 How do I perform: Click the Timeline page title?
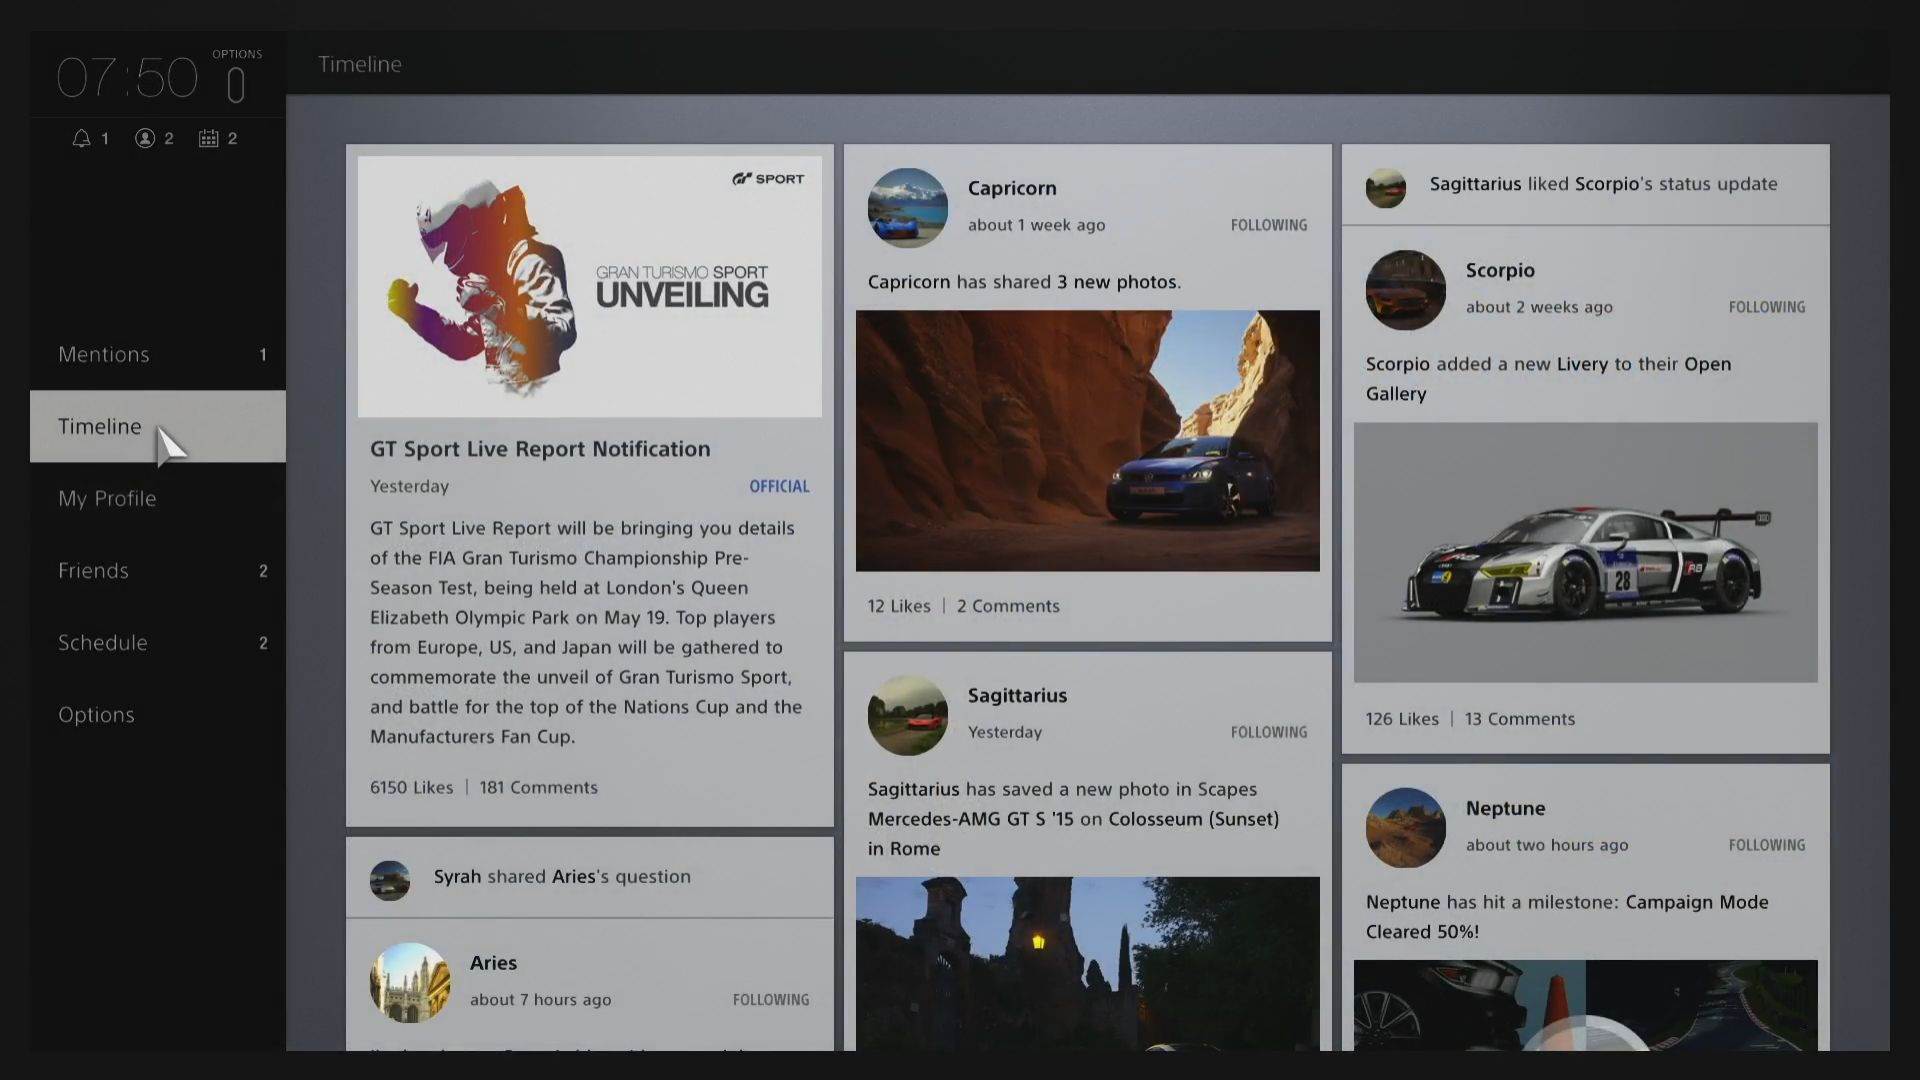click(x=360, y=64)
